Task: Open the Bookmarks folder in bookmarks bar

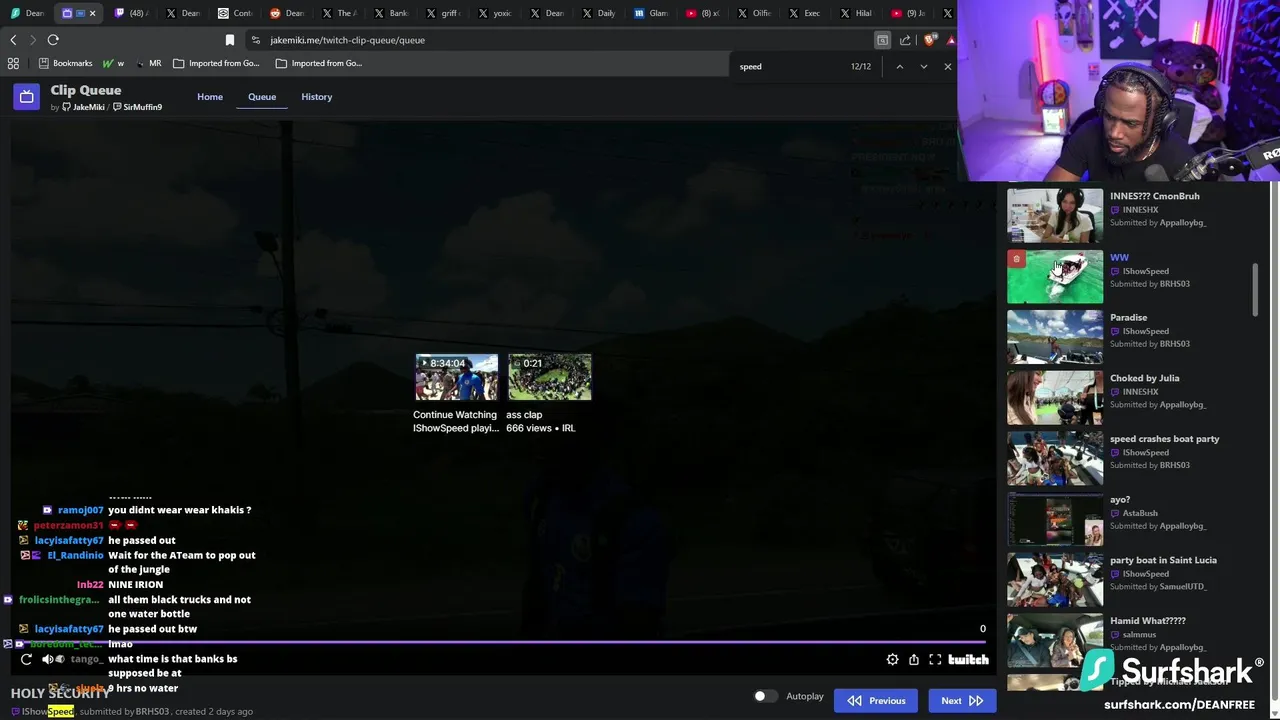Action: click(65, 63)
